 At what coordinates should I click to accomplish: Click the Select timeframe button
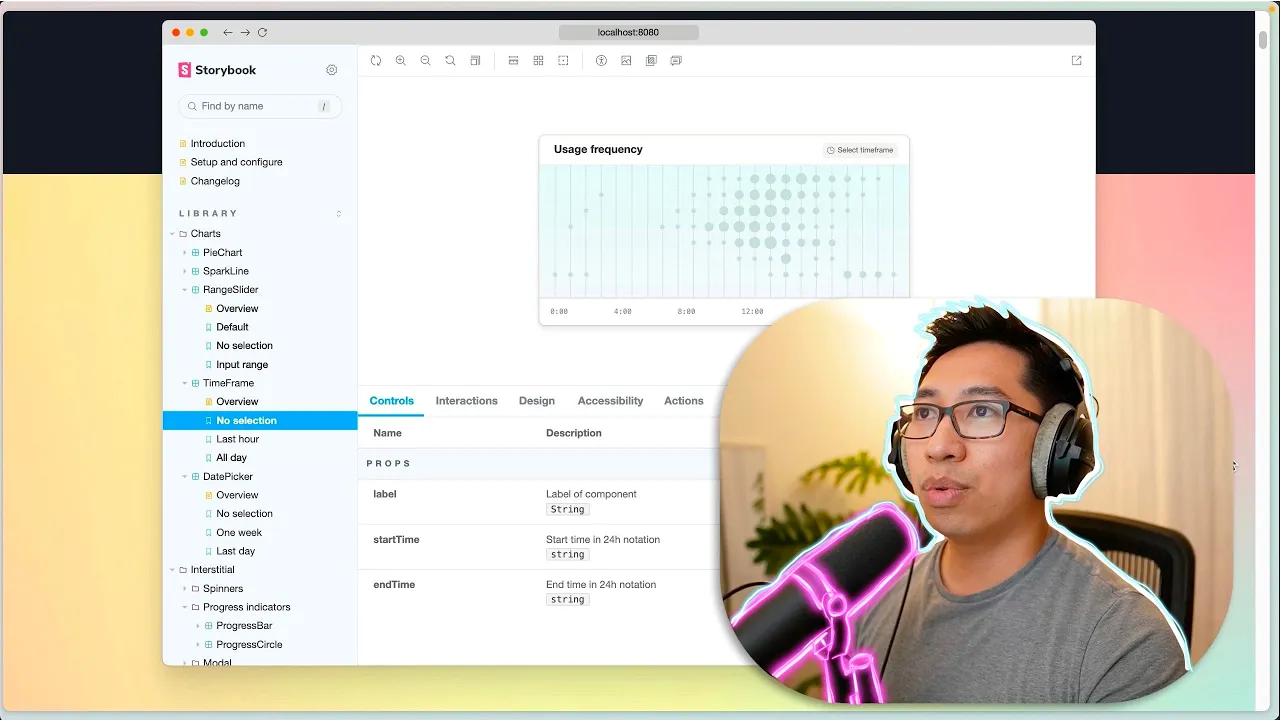860,150
